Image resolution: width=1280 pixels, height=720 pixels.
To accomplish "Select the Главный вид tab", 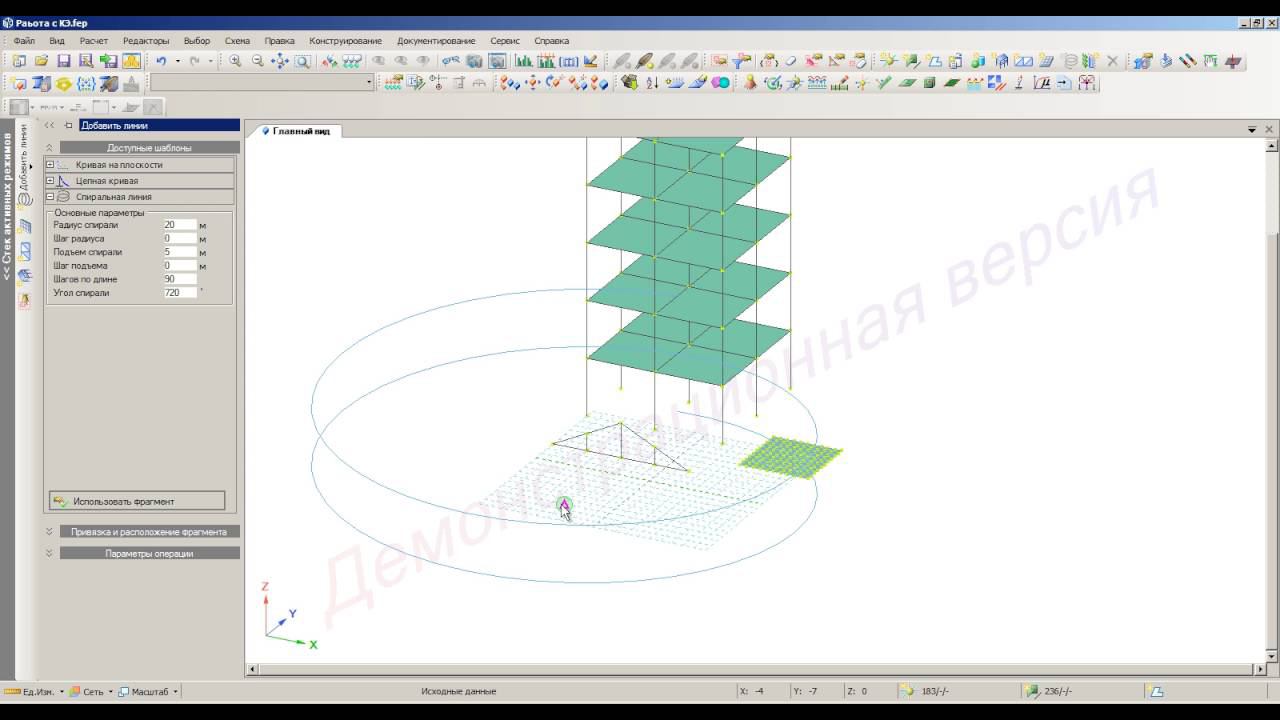I will tap(295, 131).
